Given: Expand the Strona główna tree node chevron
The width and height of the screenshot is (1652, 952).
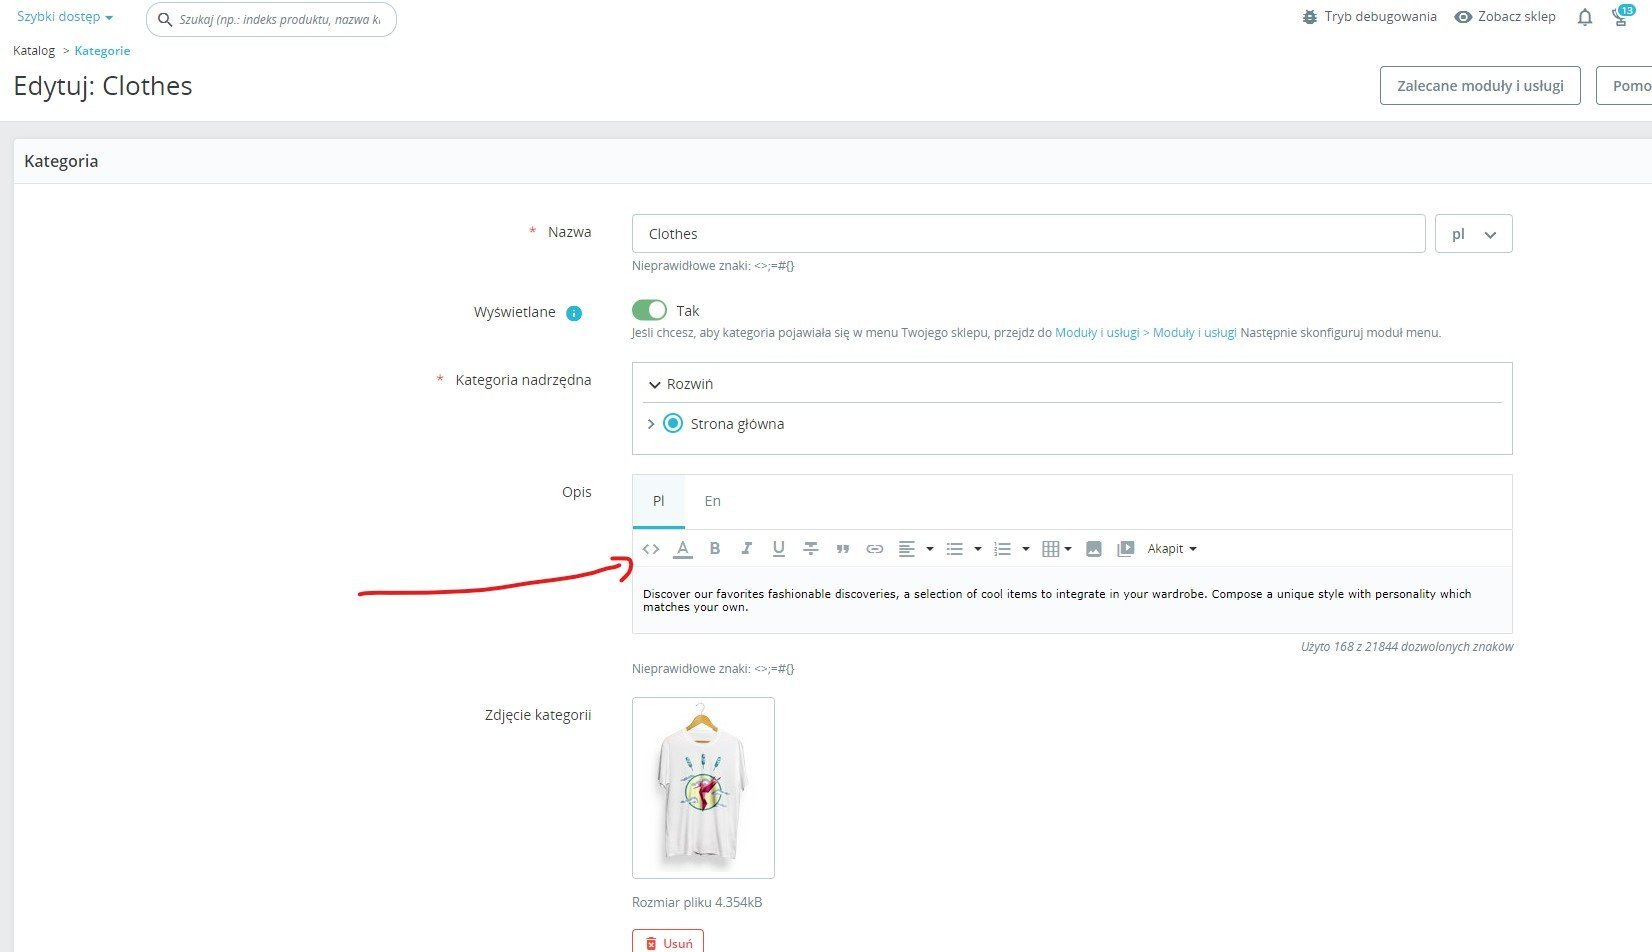Looking at the screenshot, I should [x=651, y=424].
